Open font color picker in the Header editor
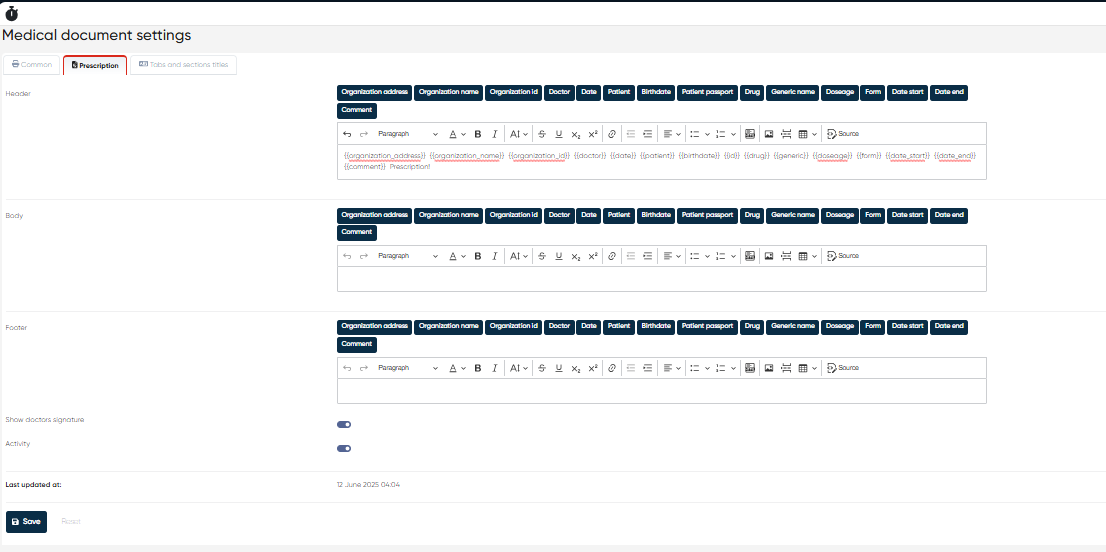1106x552 pixels. pos(456,134)
